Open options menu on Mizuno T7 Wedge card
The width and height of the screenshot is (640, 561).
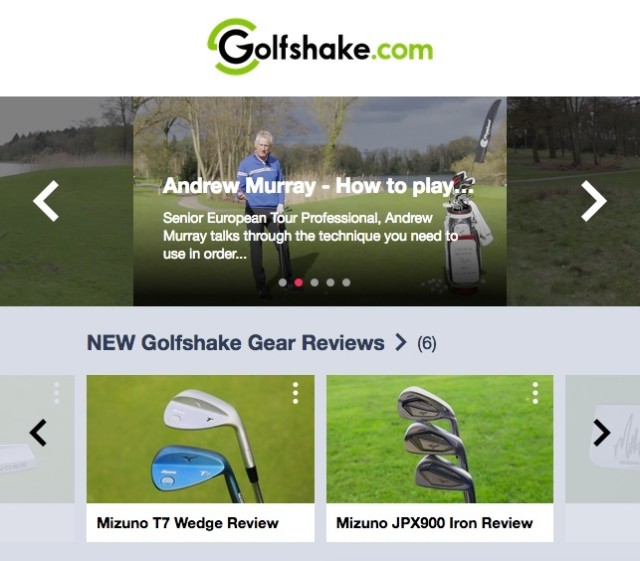tap(296, 393)
